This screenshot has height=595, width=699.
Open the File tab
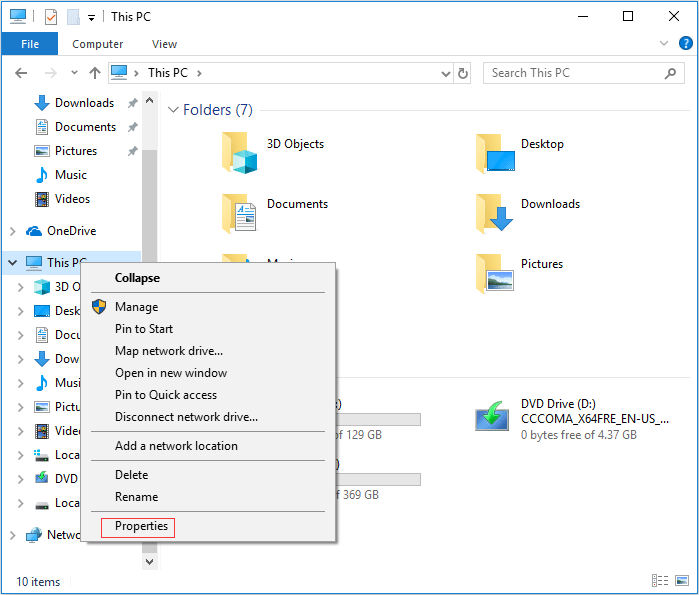pos(30,44)
